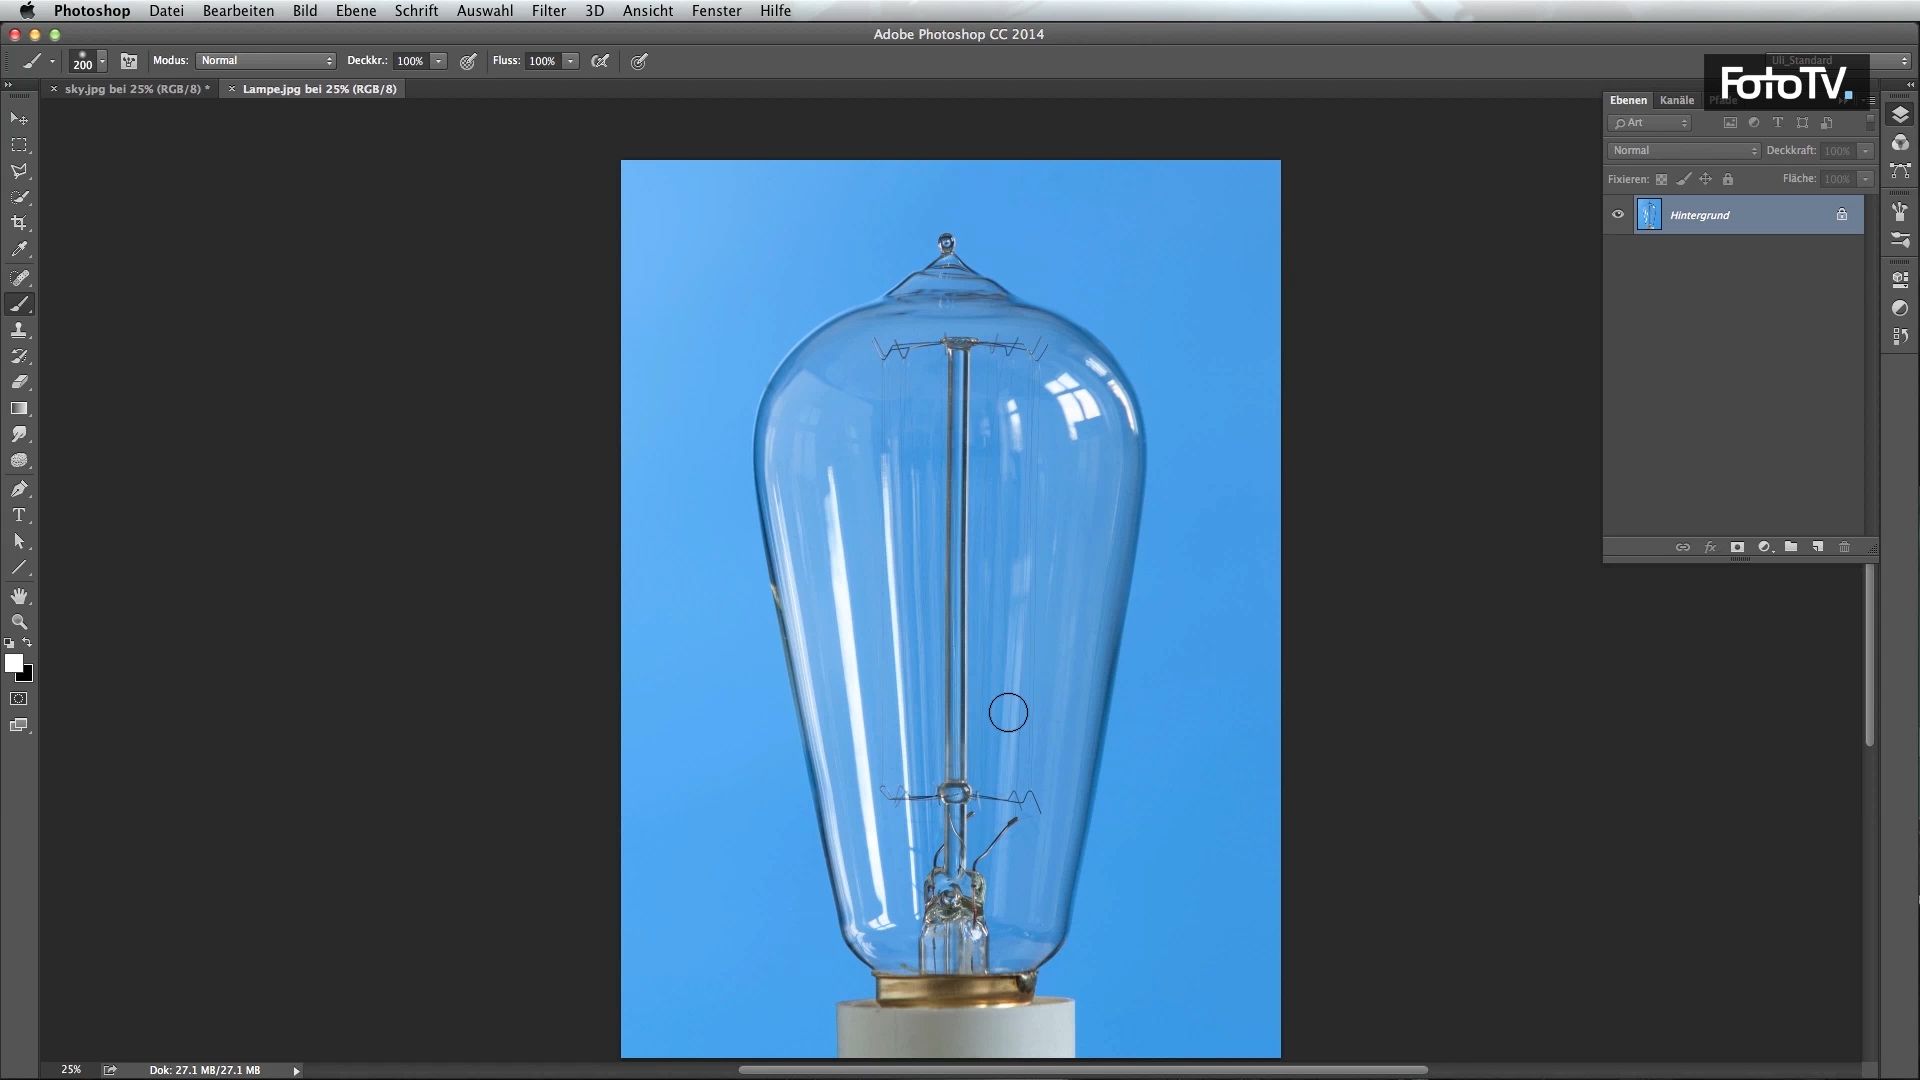Select the Move tool
This screenshot has width=1920, height=1080.
19,119
